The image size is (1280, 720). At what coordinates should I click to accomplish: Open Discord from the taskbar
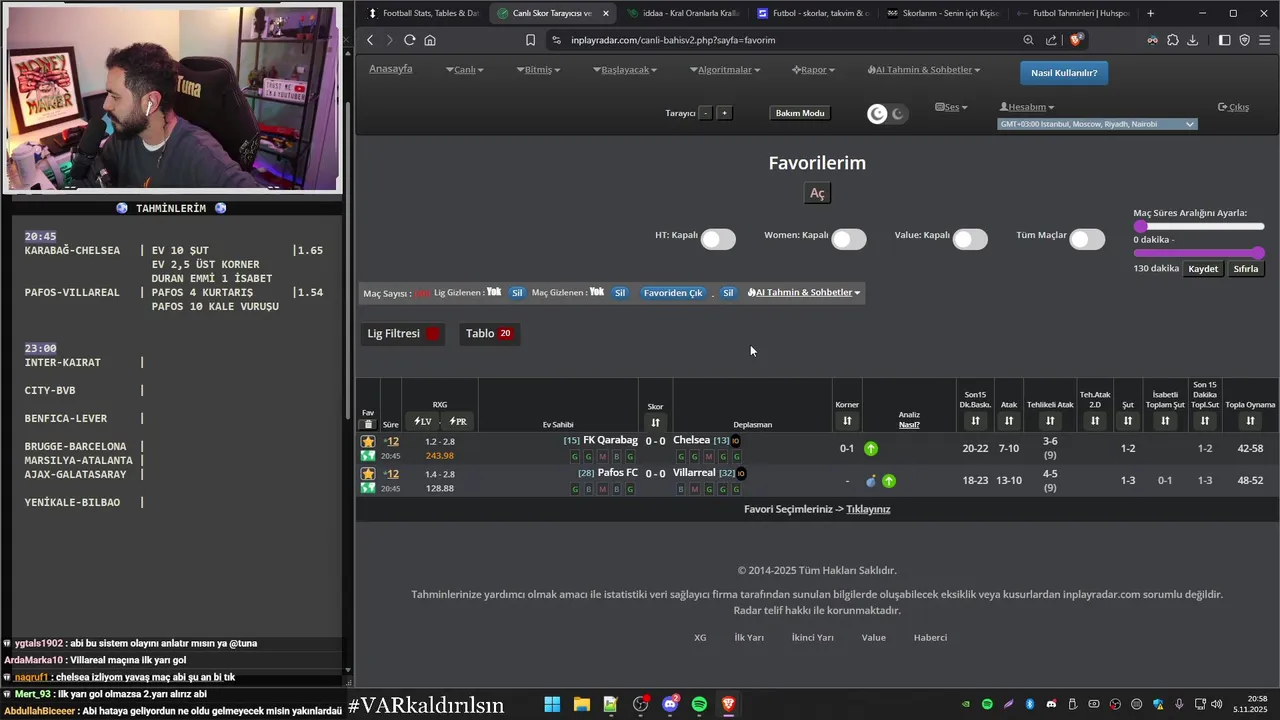click(x=670, y=704)
